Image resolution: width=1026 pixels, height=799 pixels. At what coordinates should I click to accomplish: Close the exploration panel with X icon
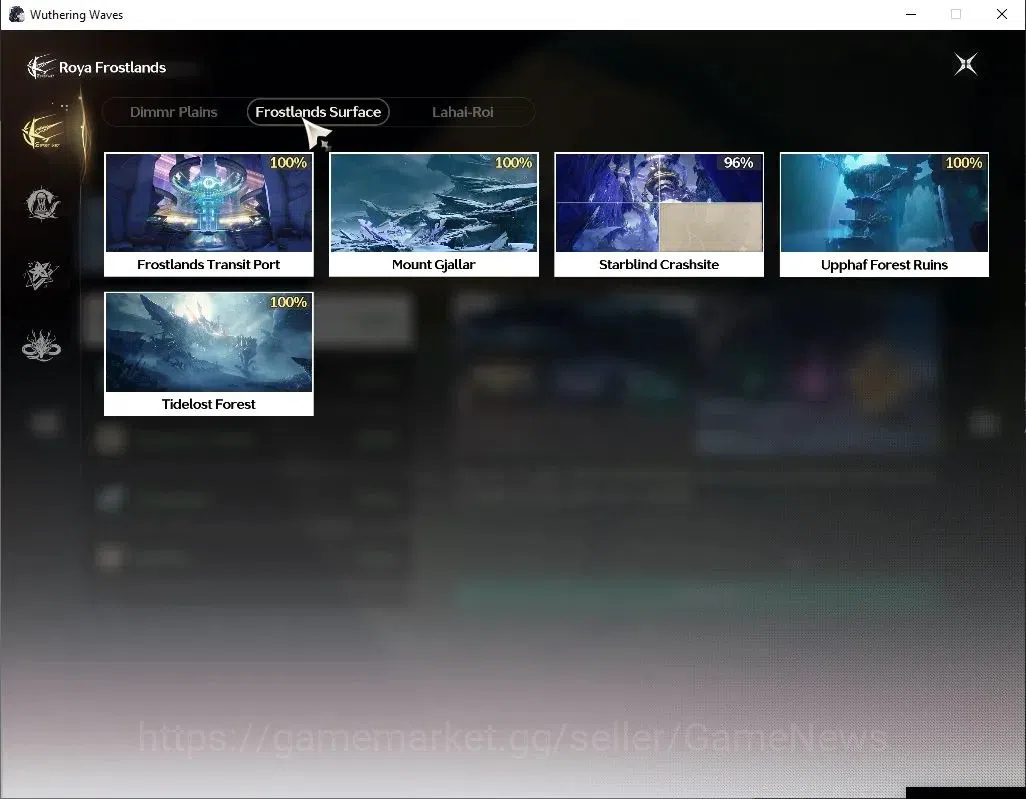(x=966, y=64)
